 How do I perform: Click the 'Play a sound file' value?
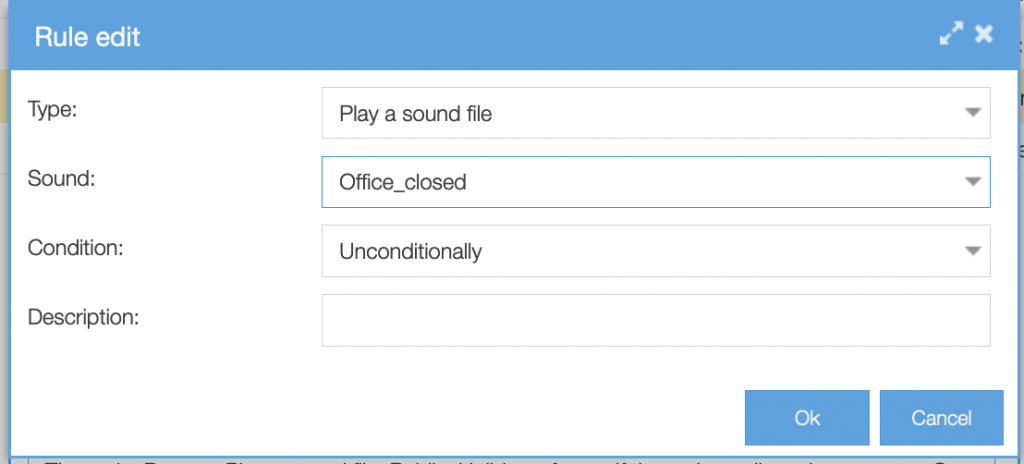tap(416, 114)
